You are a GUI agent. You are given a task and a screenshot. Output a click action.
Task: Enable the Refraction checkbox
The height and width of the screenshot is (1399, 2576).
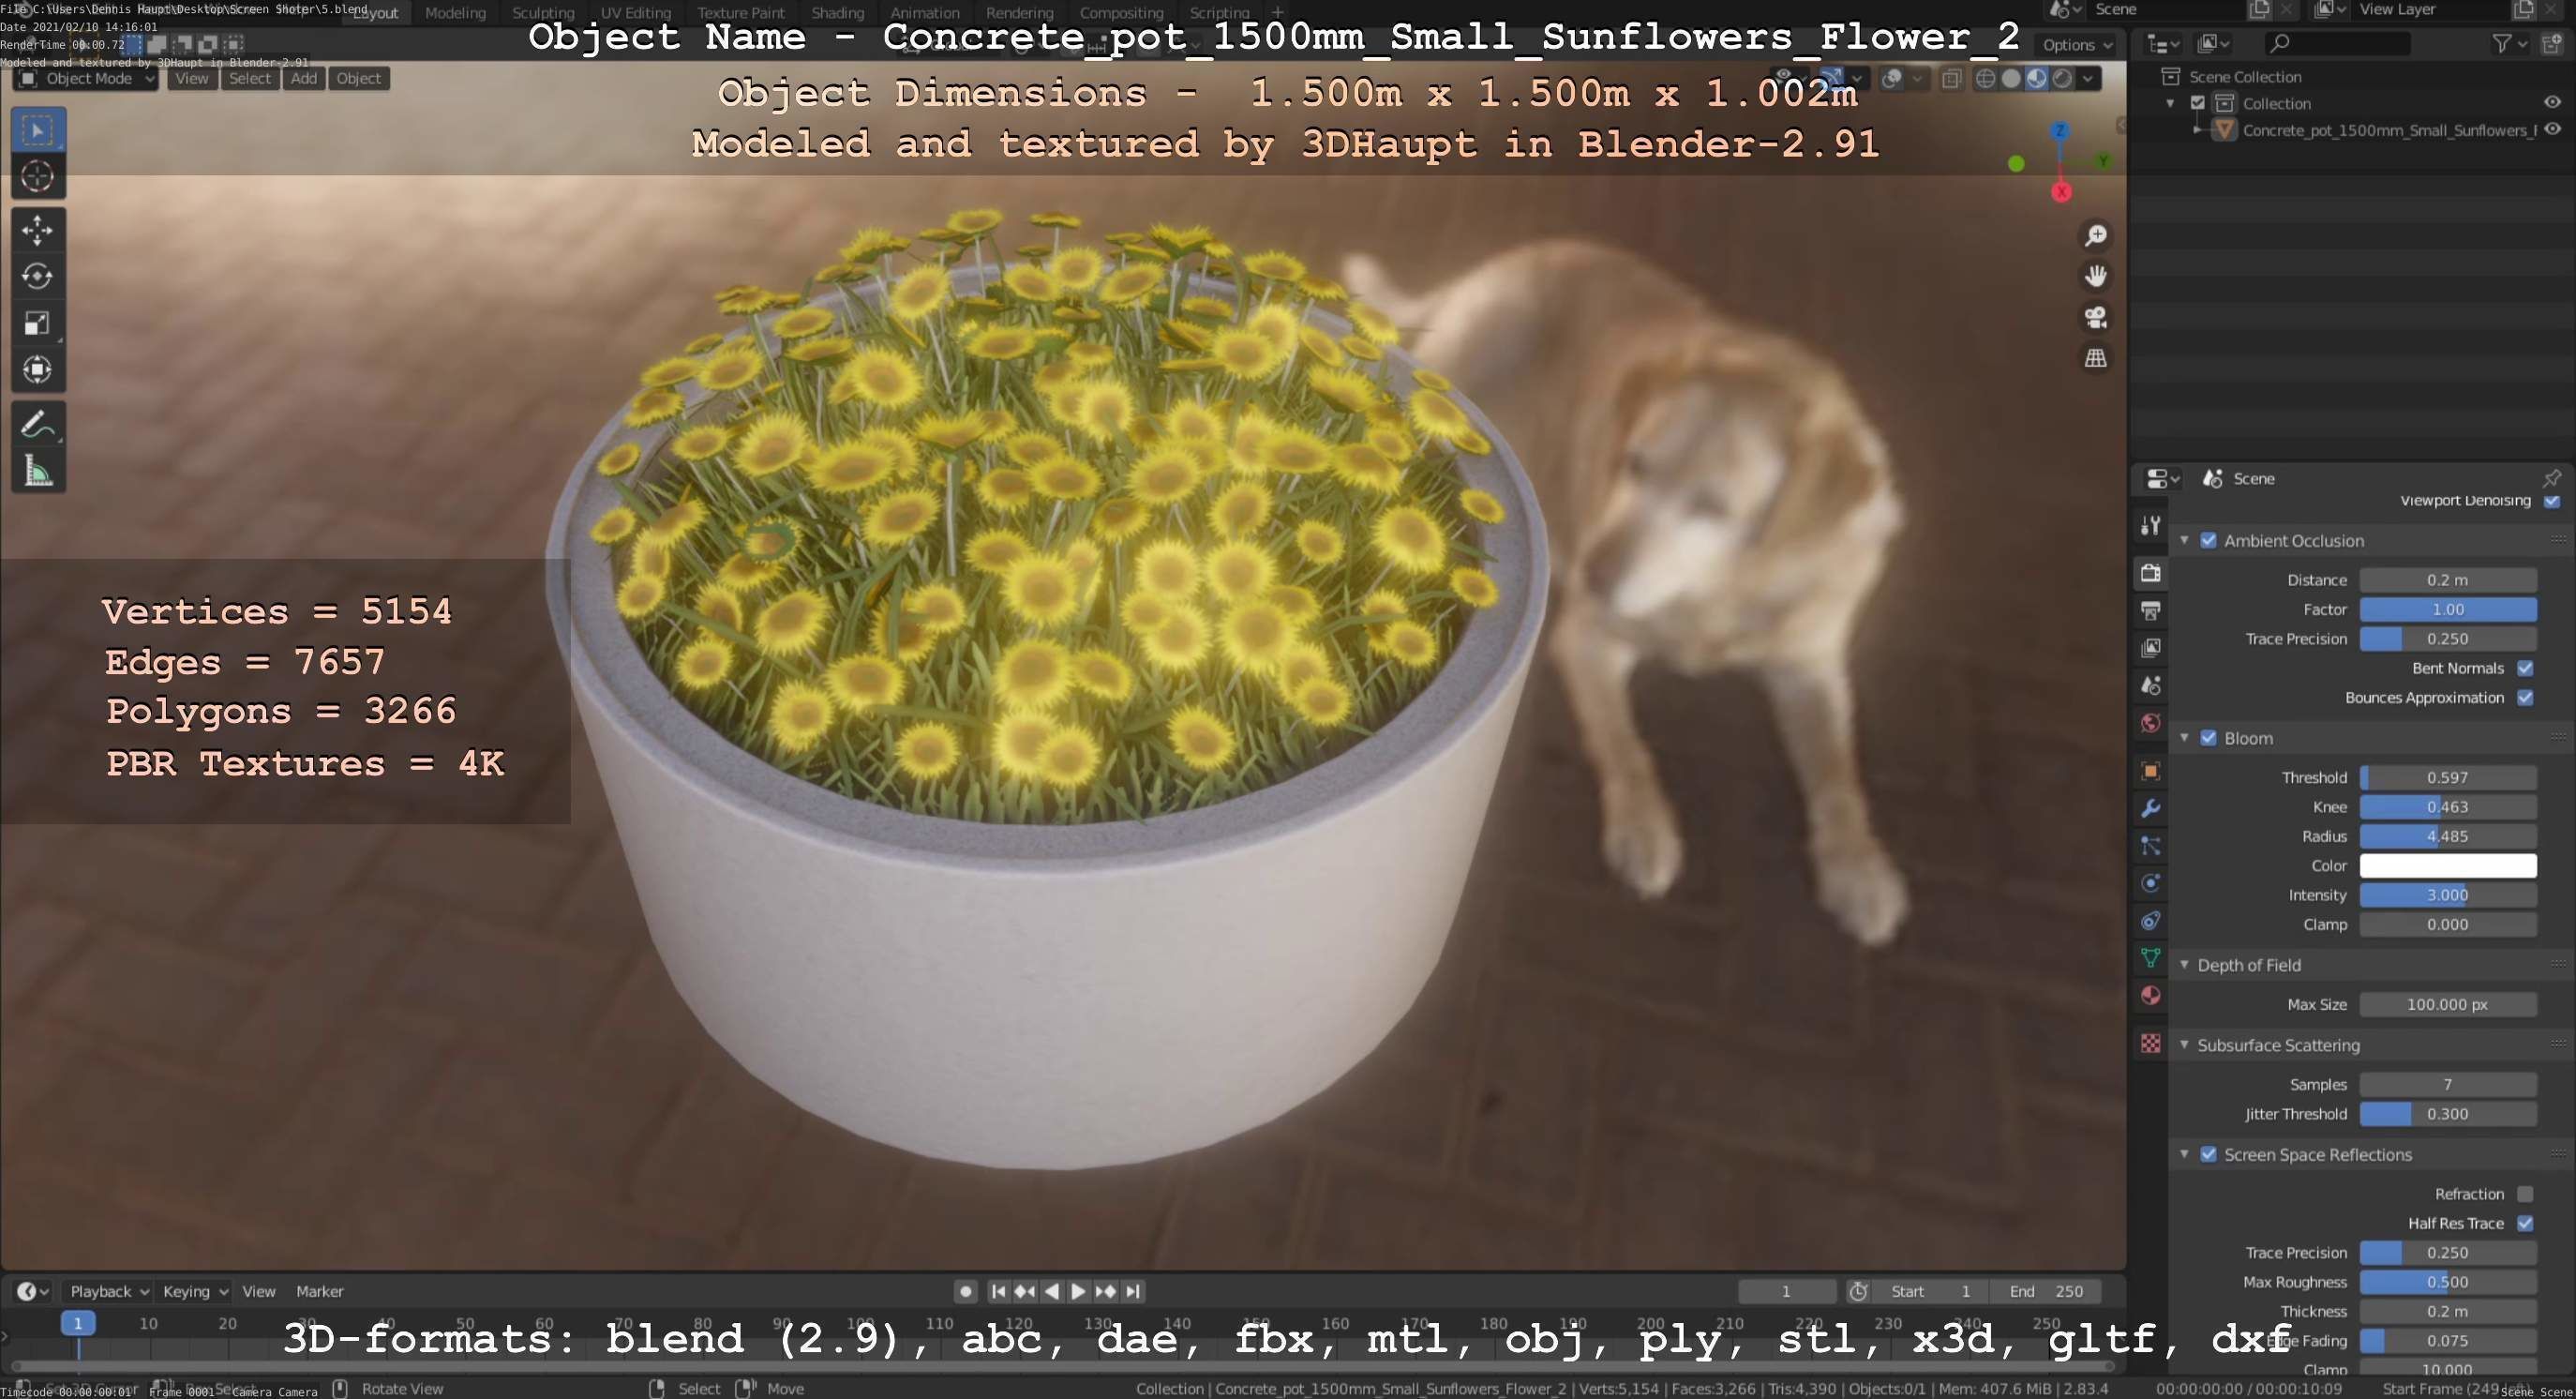pos(2525,1194)
